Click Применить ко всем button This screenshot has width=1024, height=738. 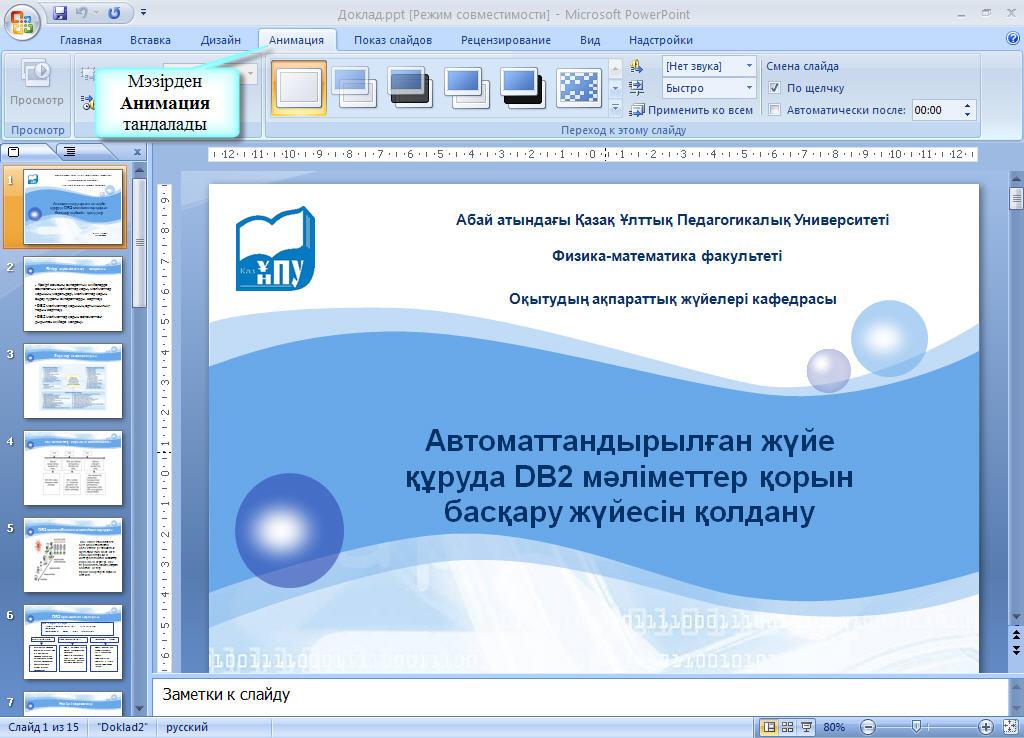point(691,110)
